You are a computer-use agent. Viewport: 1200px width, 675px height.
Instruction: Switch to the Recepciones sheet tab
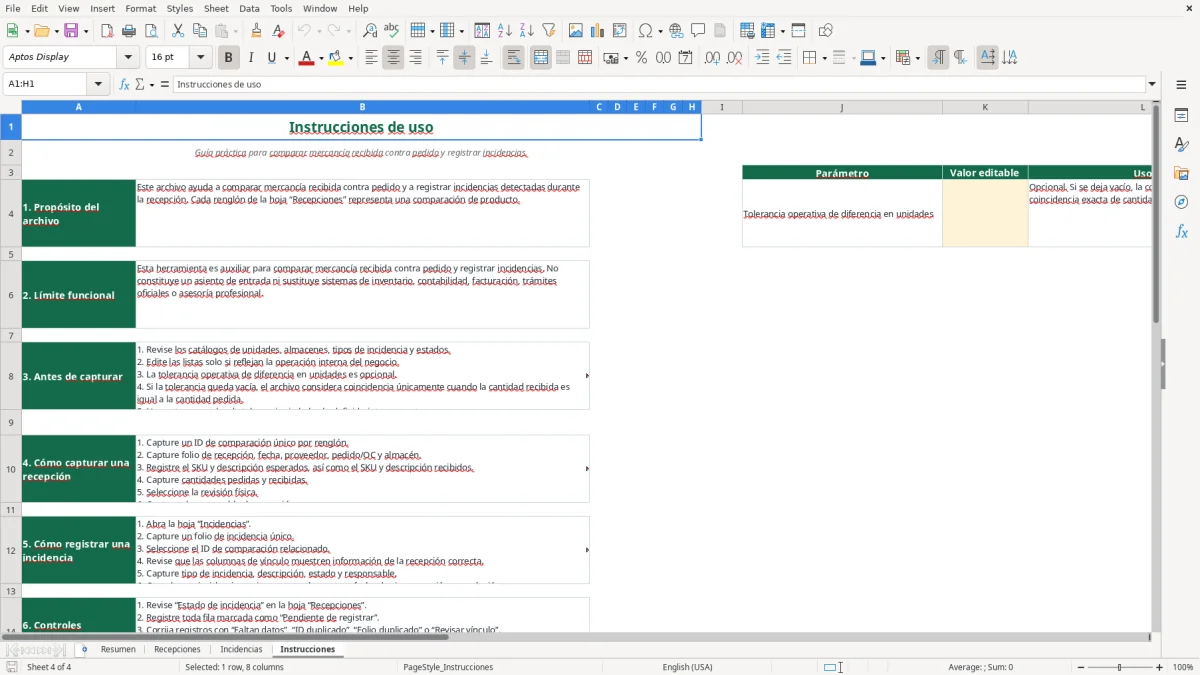177,649
